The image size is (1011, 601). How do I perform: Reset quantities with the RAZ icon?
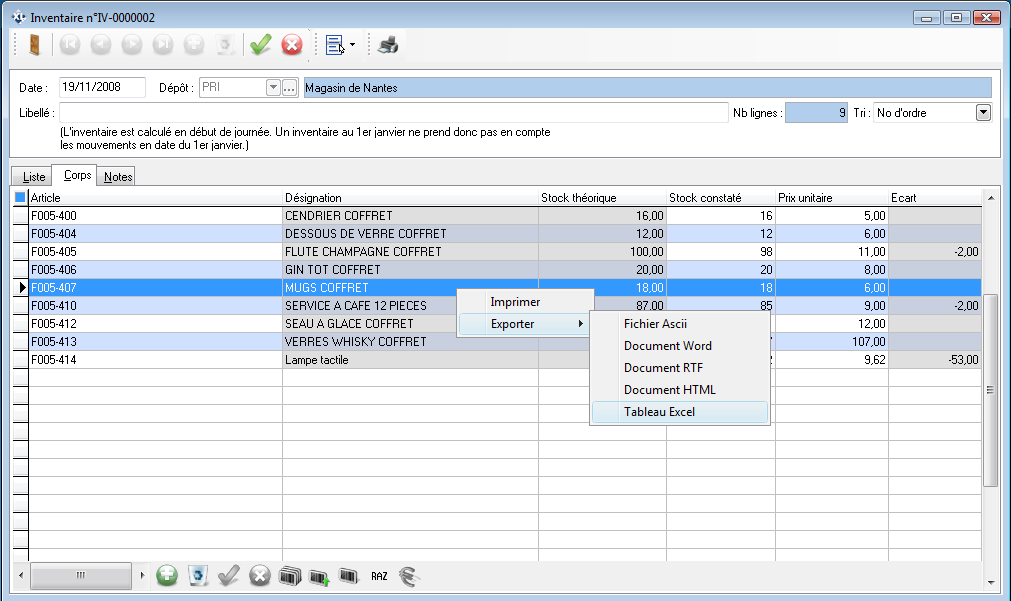[378, 576]
